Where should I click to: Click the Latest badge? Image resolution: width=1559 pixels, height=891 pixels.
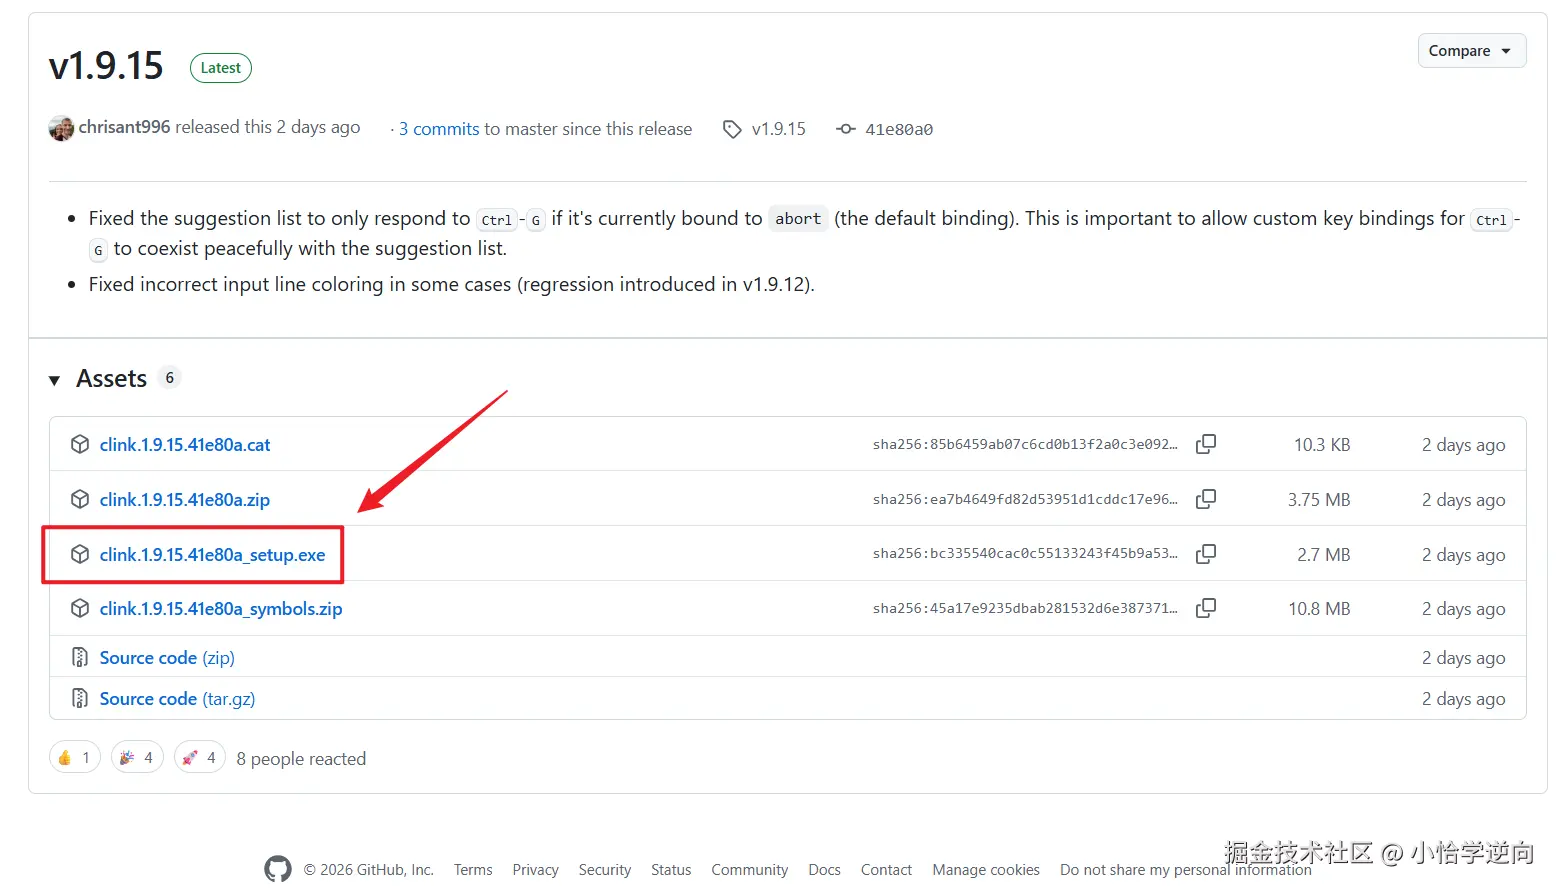tap(220, 68)
